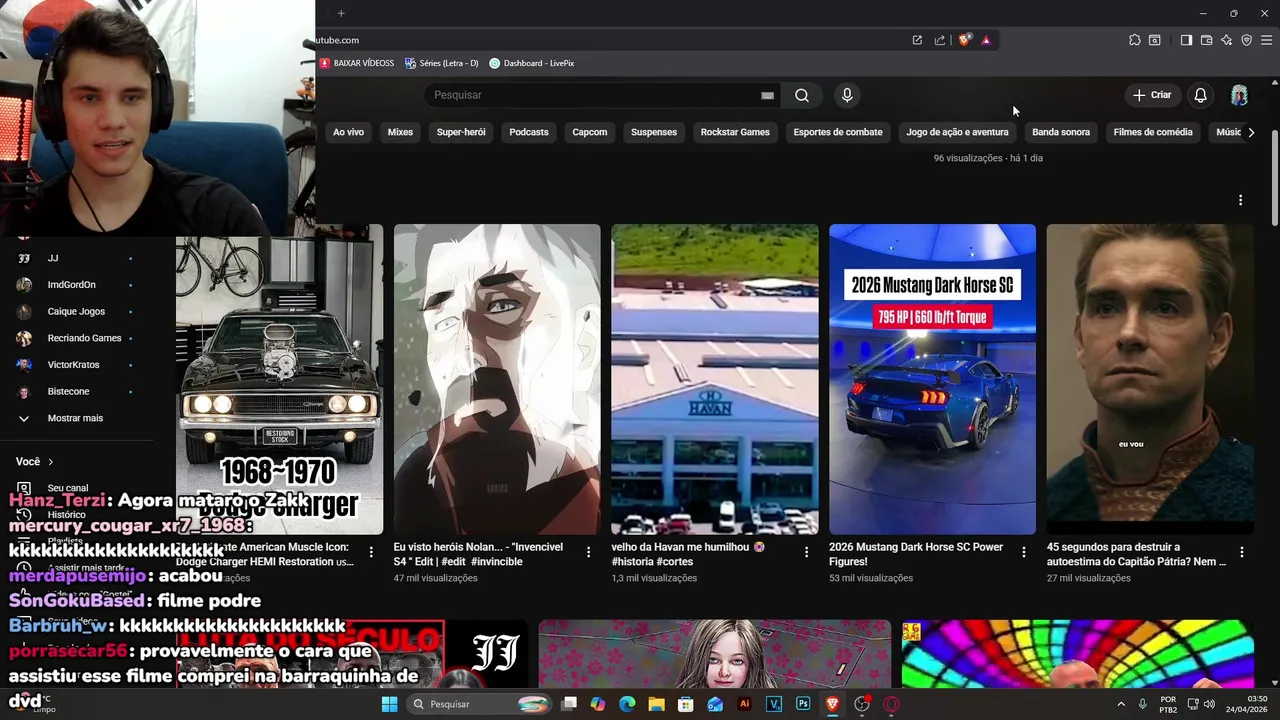Click the Brave Shields lion icon
Viewport: 1280px width, 720px height.
tap(964, 40)
